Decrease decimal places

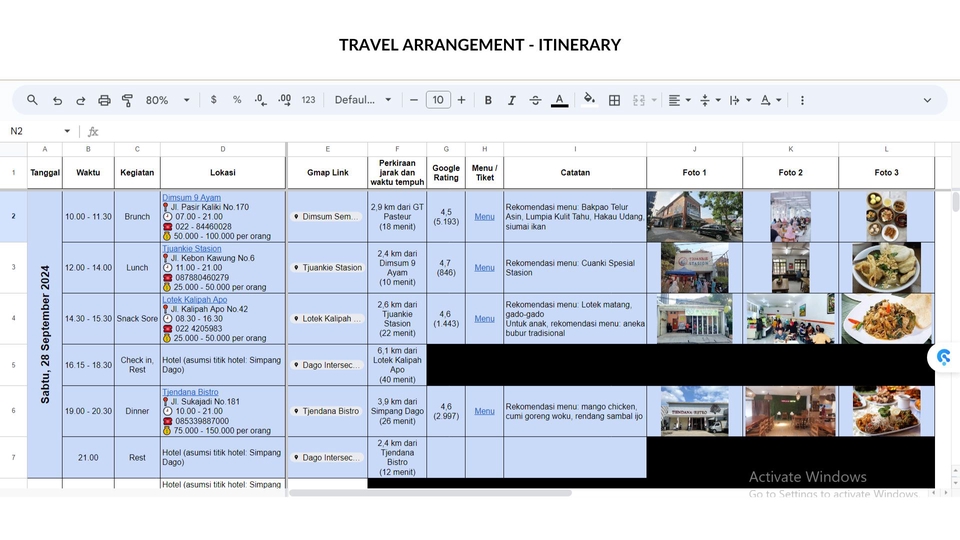pyautogui.click(x=260, y=100)
